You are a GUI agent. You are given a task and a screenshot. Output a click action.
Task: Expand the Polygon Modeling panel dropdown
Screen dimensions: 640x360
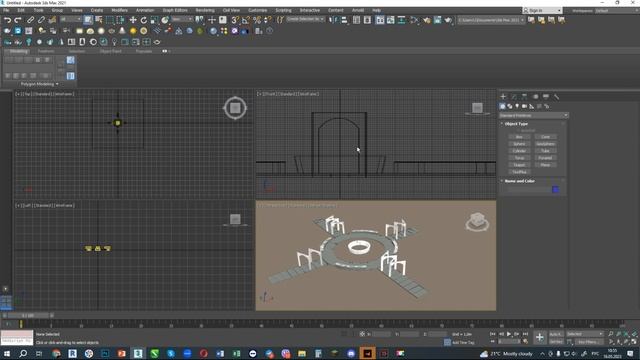click(x=40, y=84)
